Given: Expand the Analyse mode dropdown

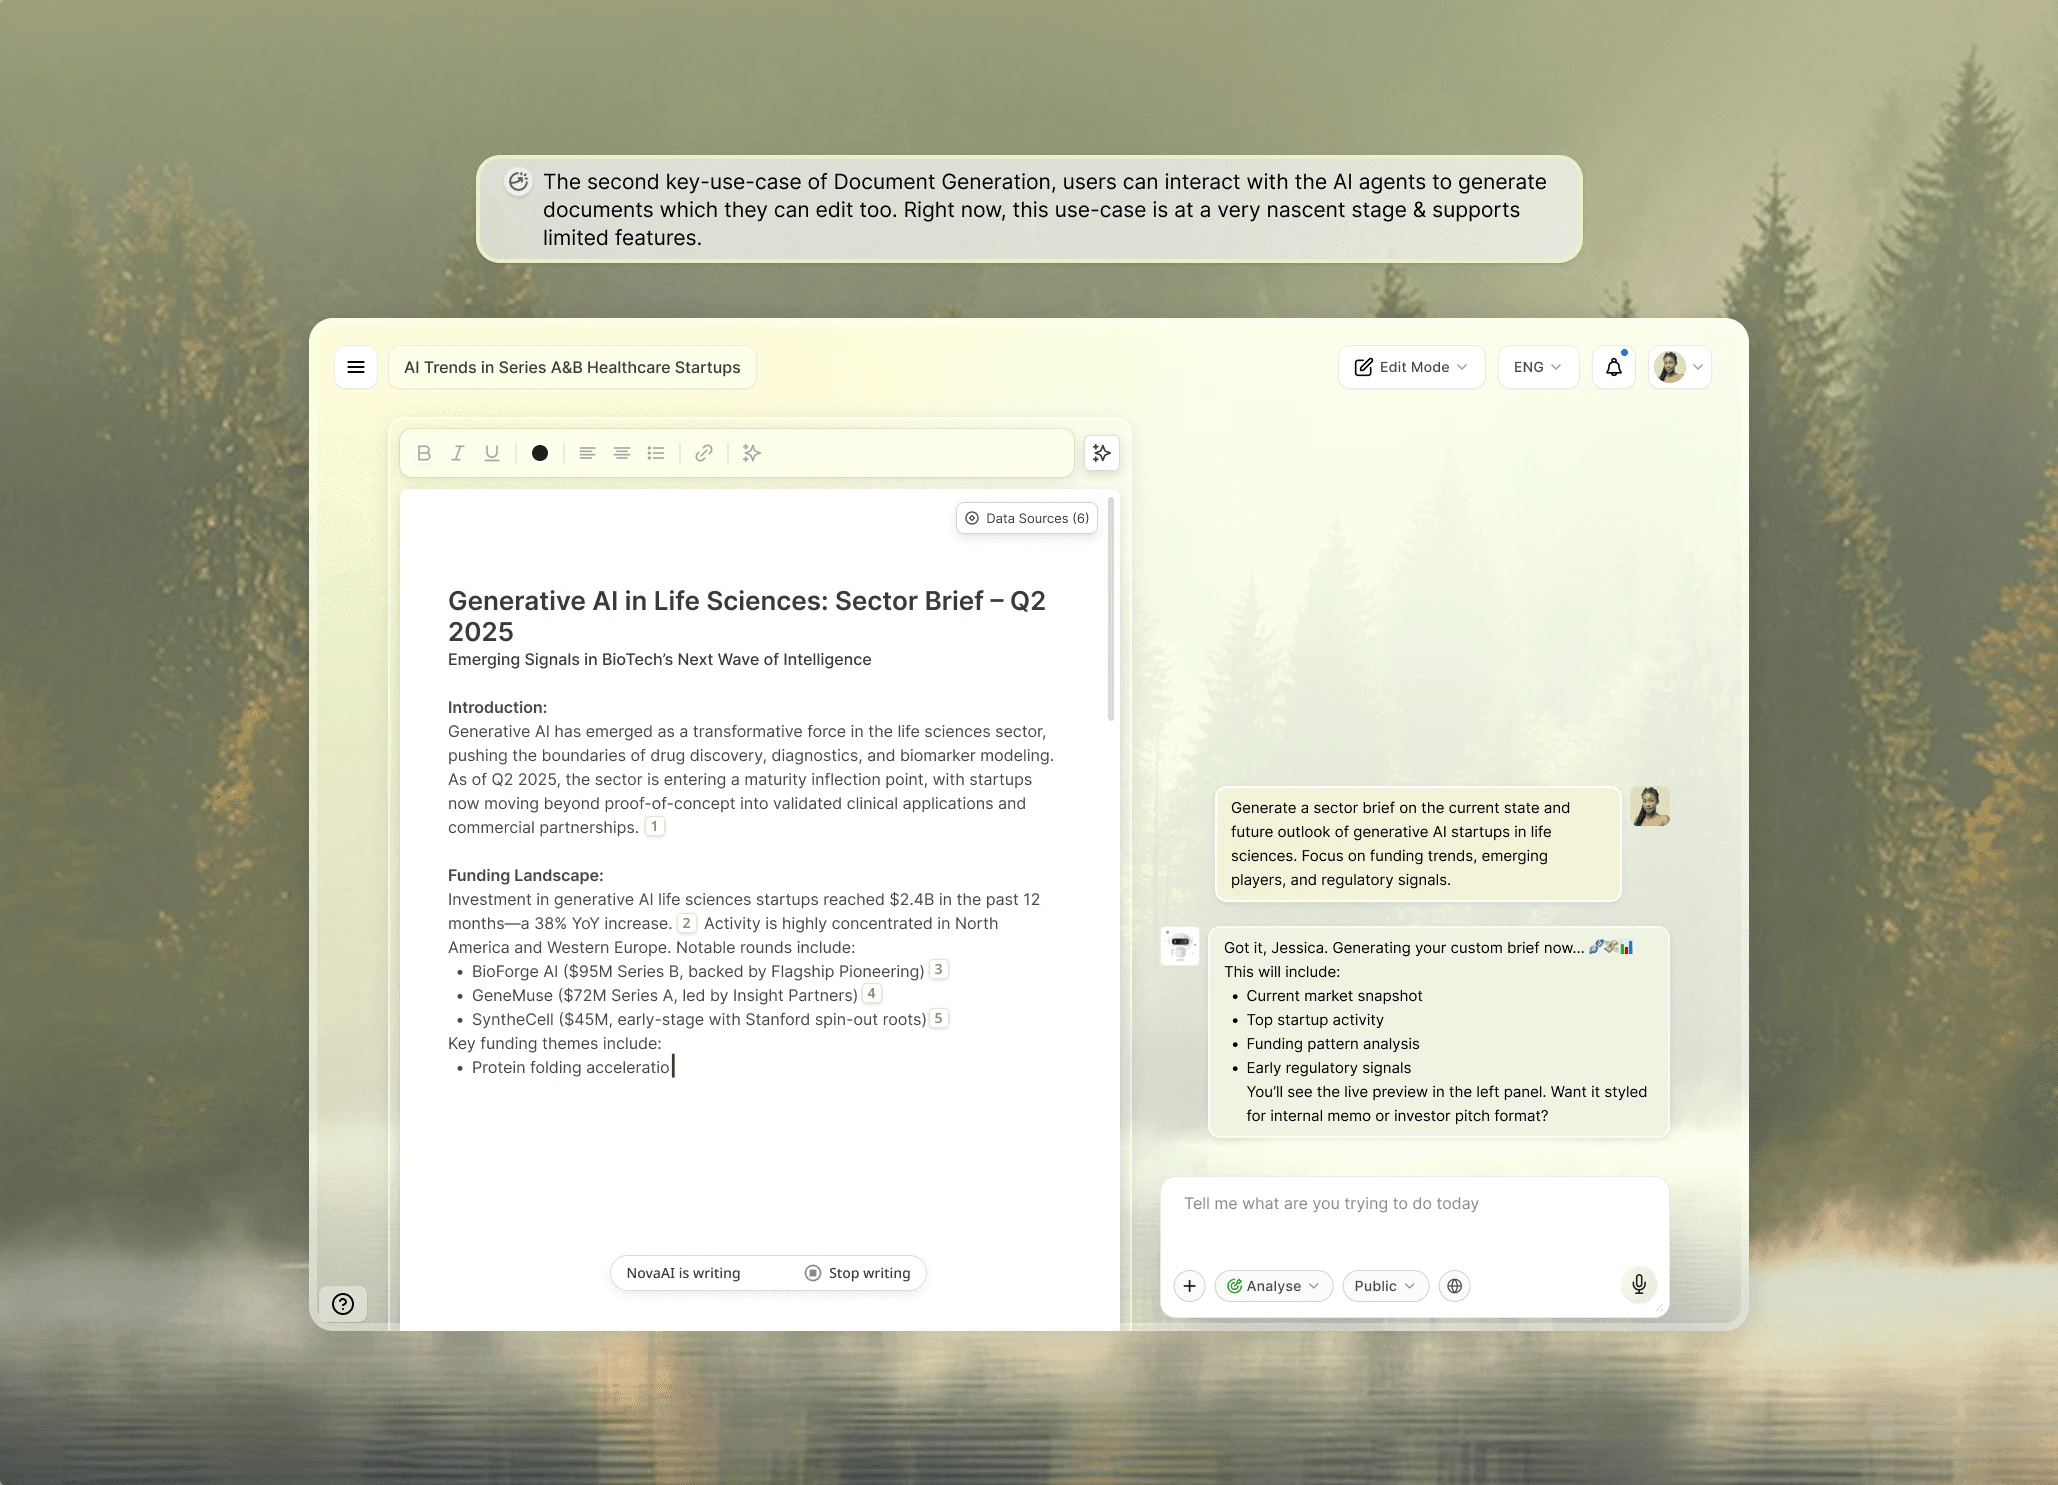Looking at the screenshot, I should click(1273, 1286).
